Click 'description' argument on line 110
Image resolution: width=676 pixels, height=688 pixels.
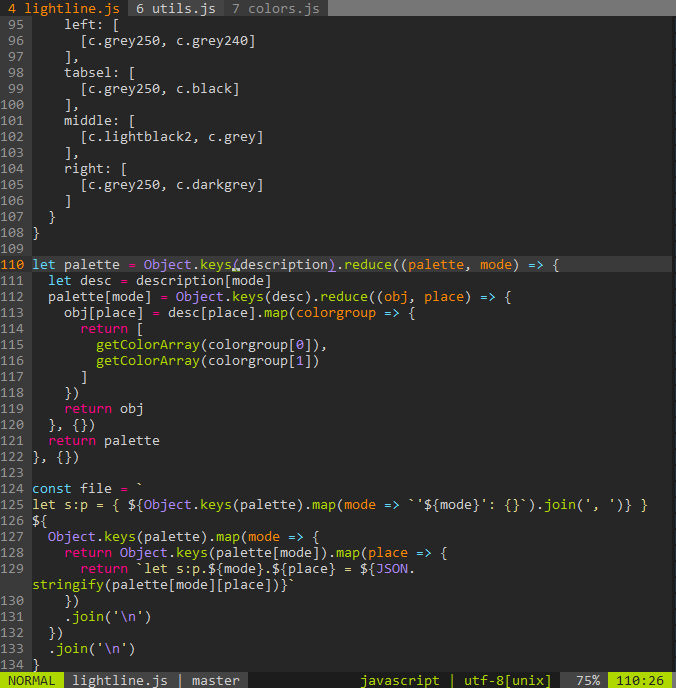(284, 265)
